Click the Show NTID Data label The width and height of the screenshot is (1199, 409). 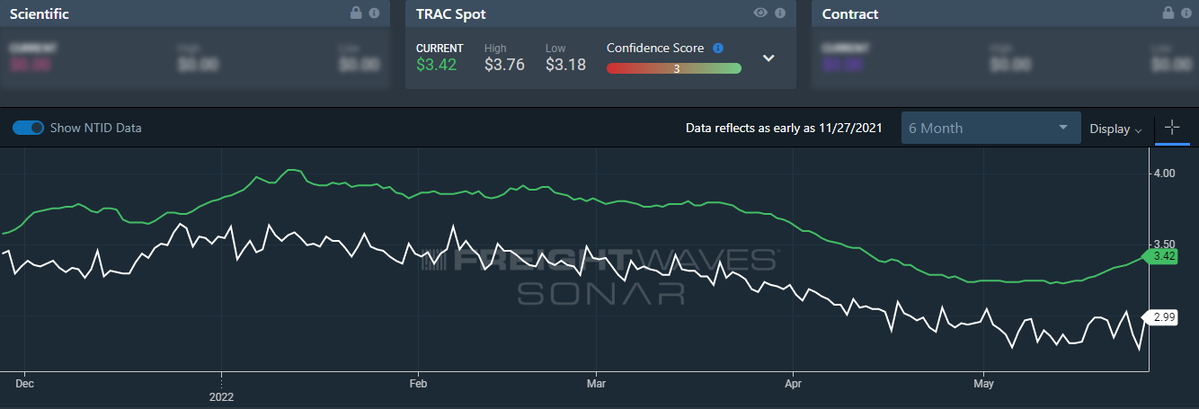click(96, 128)
